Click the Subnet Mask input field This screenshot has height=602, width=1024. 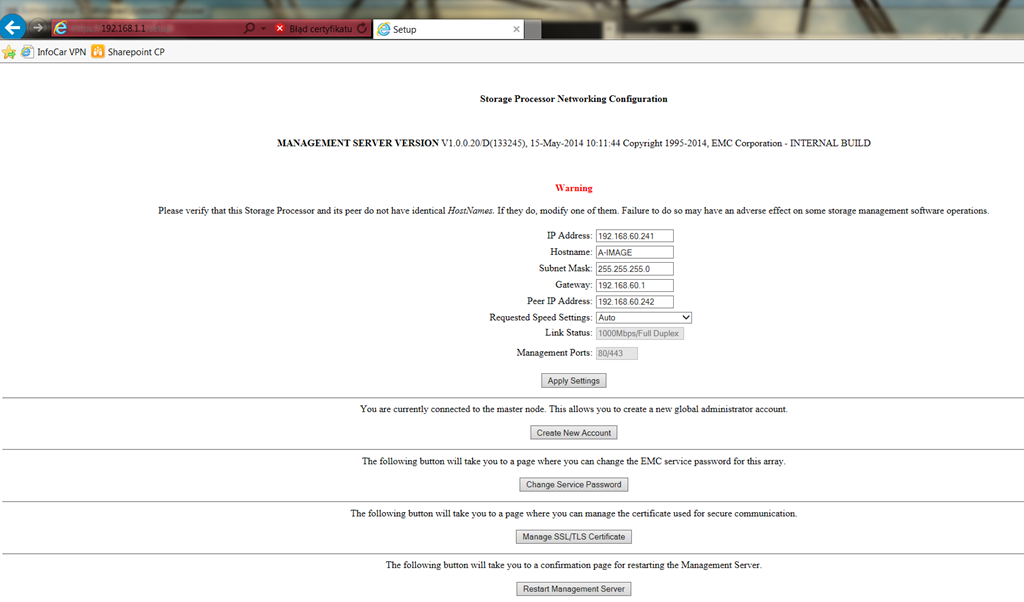(x=634, y=268)
